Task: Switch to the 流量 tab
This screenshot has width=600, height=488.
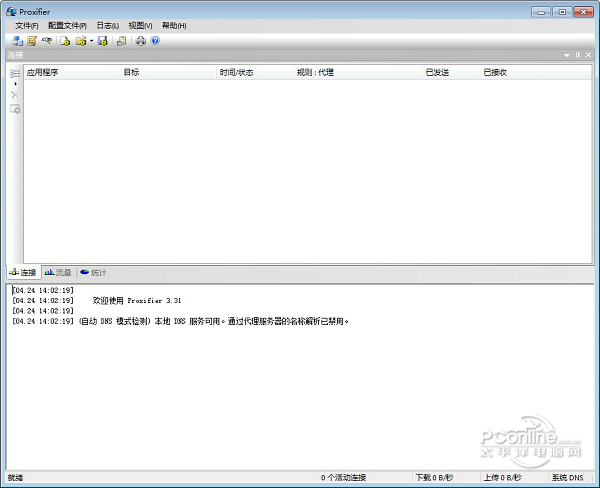Action: 58,273
